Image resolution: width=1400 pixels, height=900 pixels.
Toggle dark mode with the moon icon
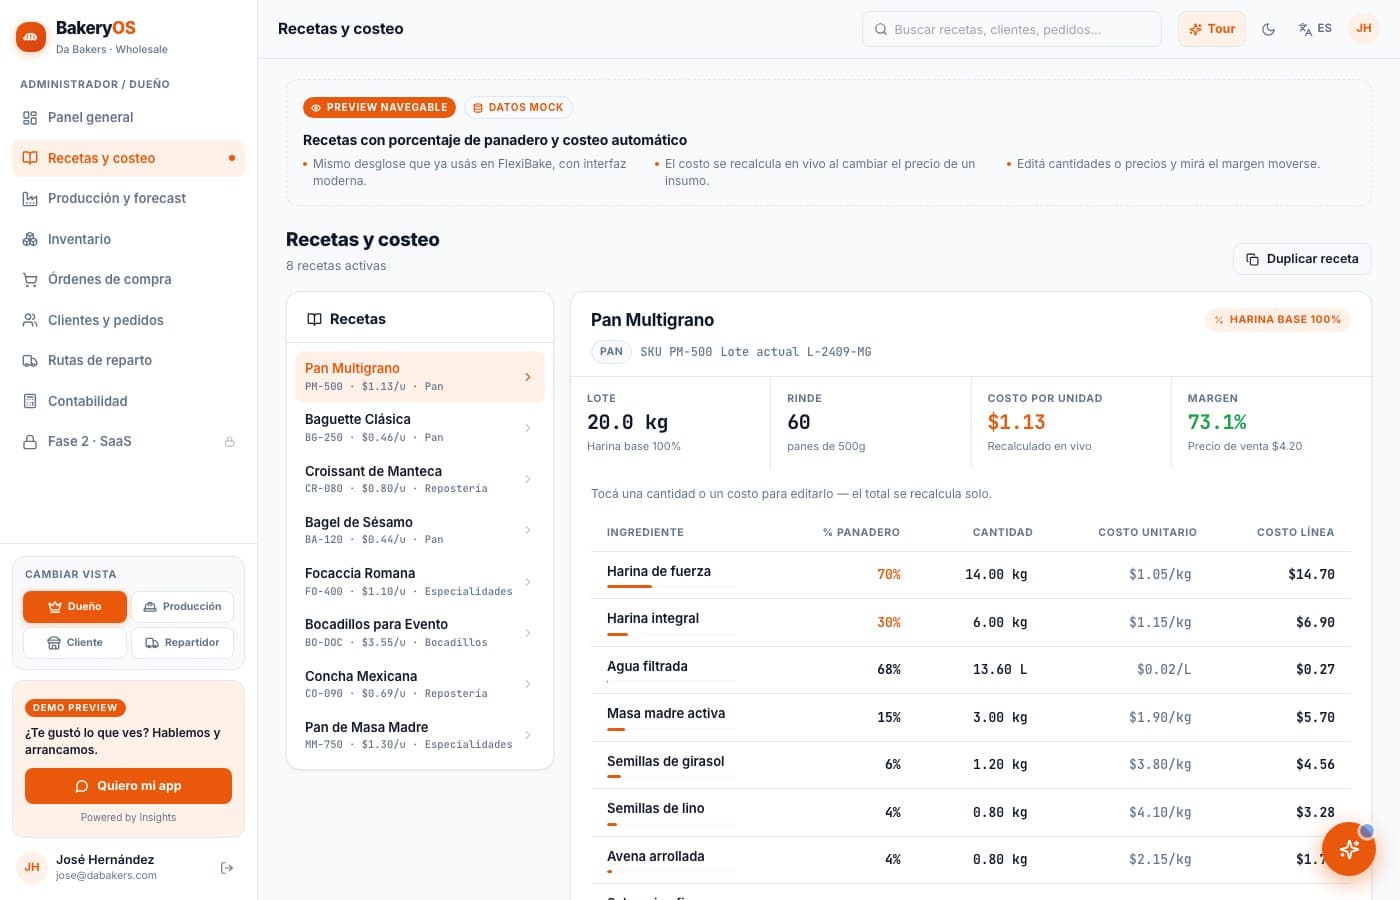pyautogui.click(x=1268, y=29)
